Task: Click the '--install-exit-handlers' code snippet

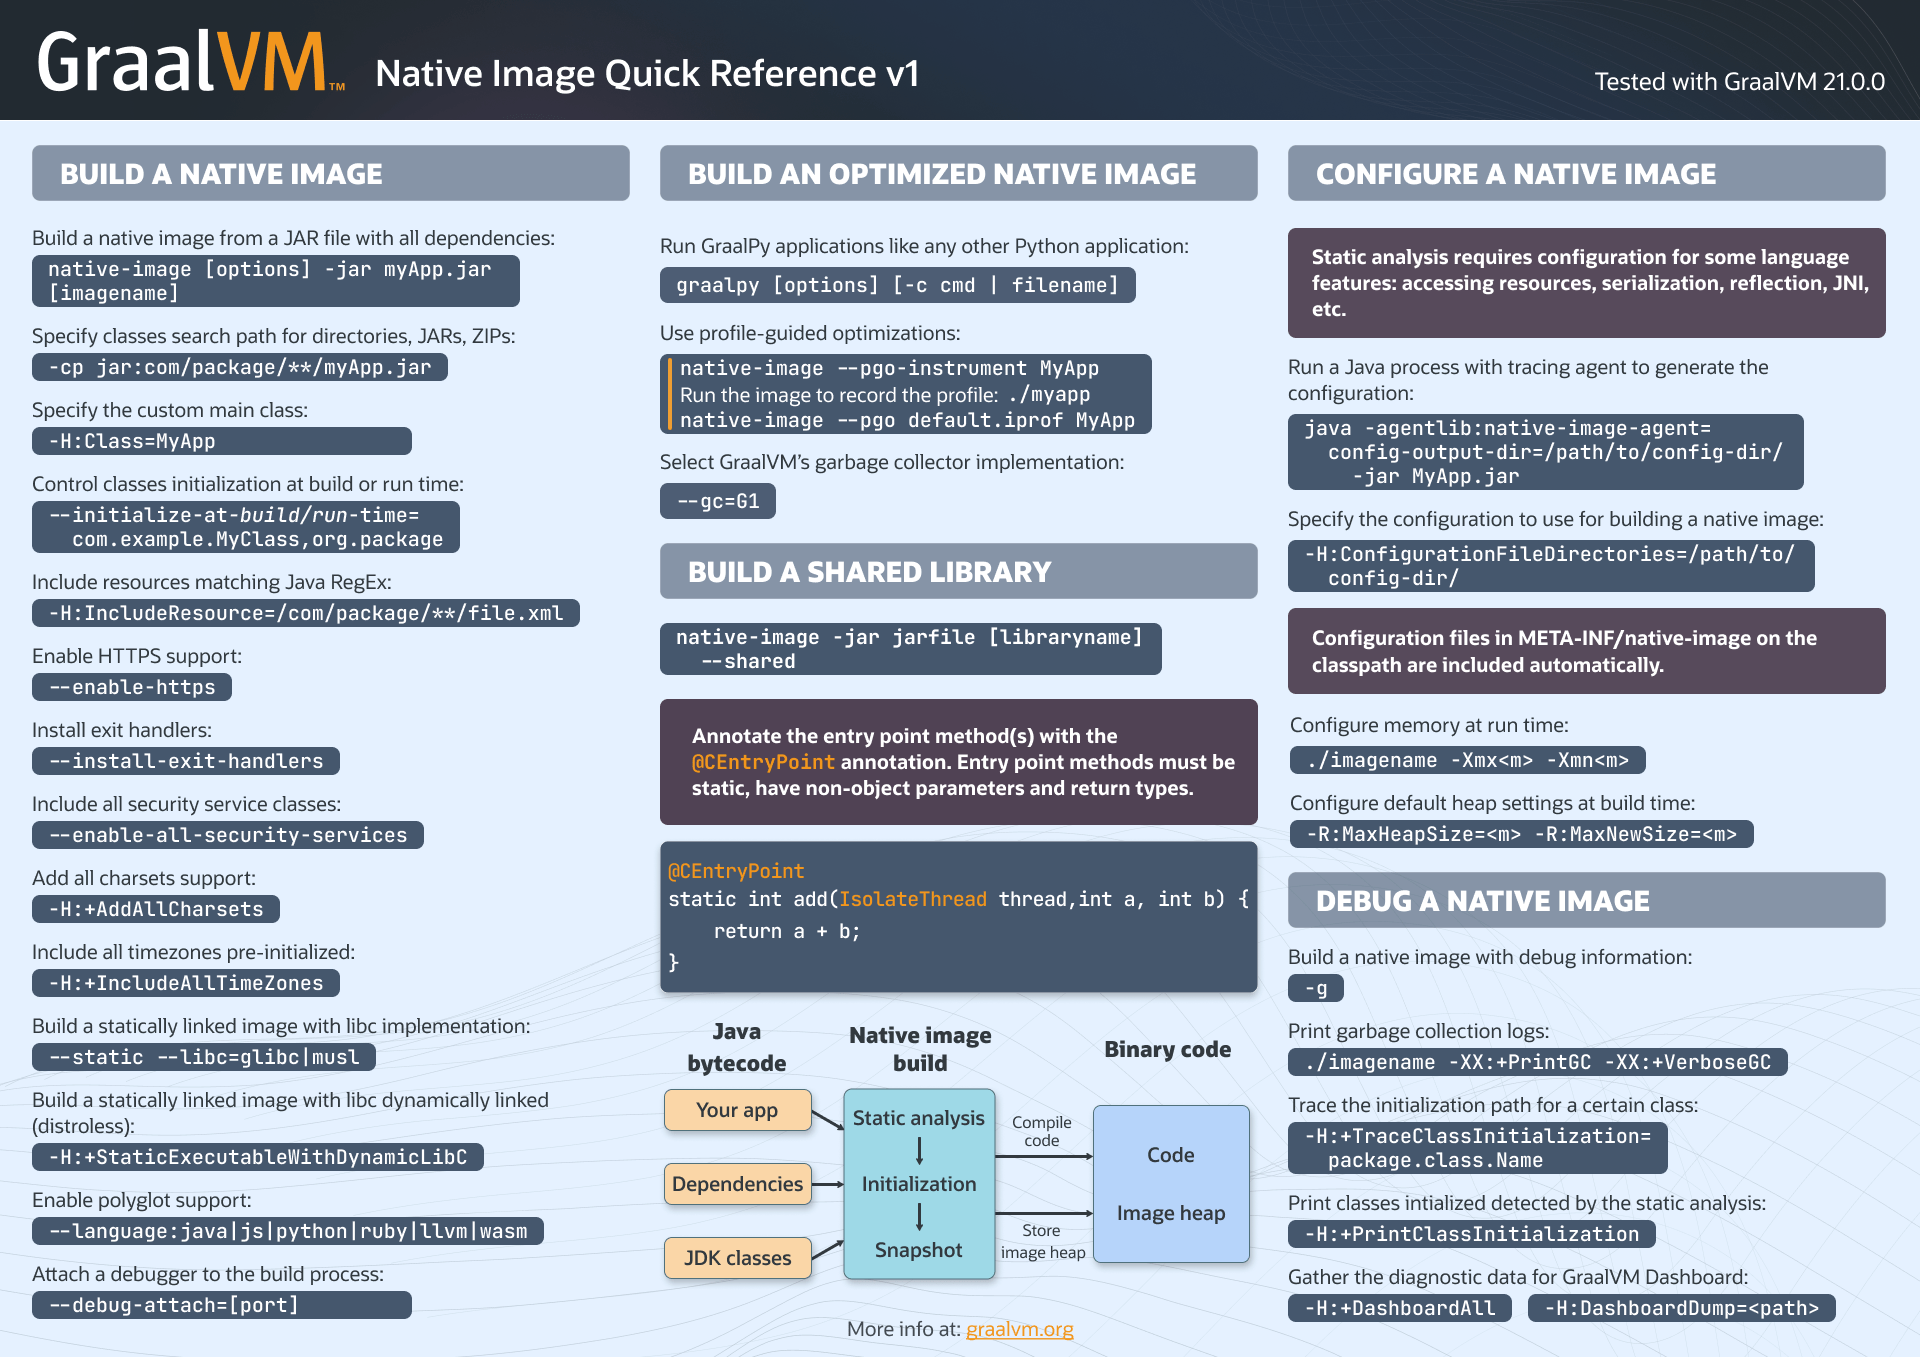Action: pyautogui.click(x=186, y=761)
